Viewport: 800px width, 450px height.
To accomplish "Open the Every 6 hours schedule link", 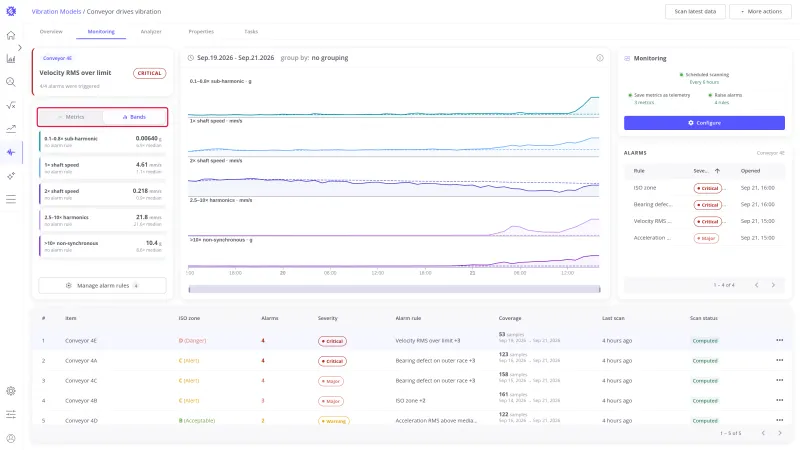I will (x=704, y=82).
